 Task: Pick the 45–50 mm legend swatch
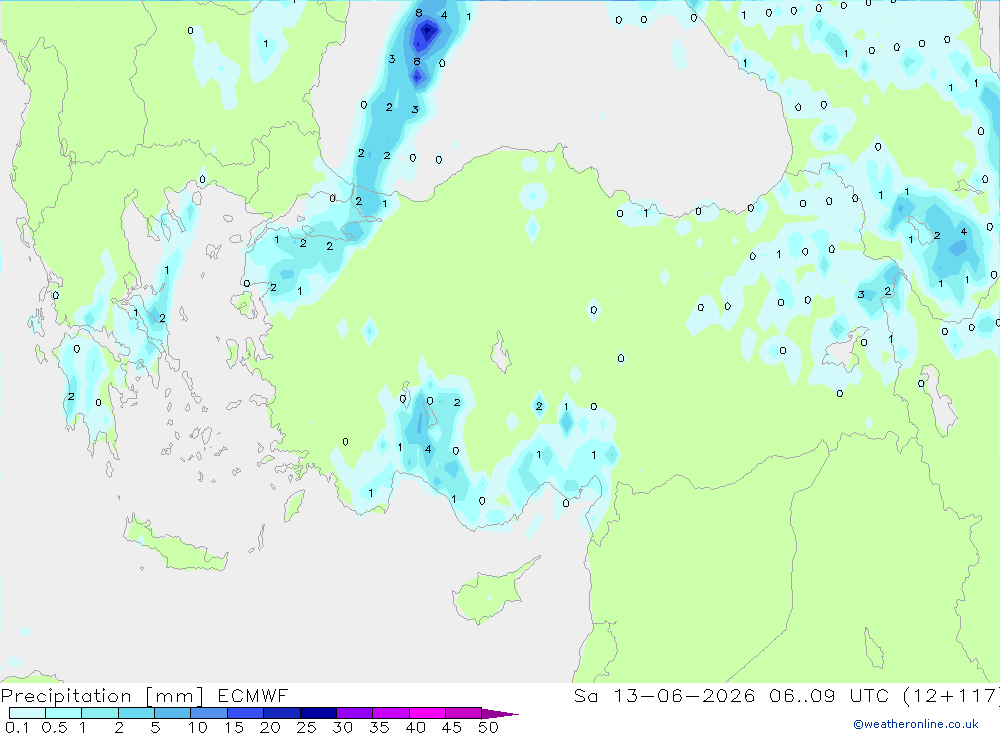pyautogui.click(x=464, y=713)
